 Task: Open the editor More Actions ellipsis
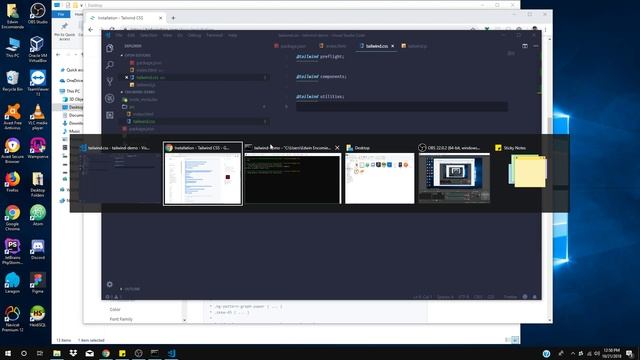tap(536, 46)
